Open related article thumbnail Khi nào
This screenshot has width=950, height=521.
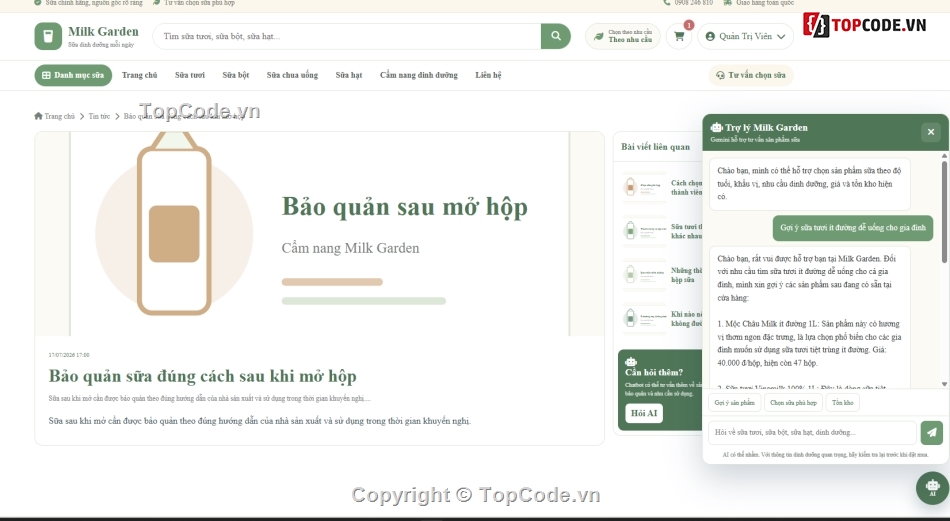coord(644,318)
